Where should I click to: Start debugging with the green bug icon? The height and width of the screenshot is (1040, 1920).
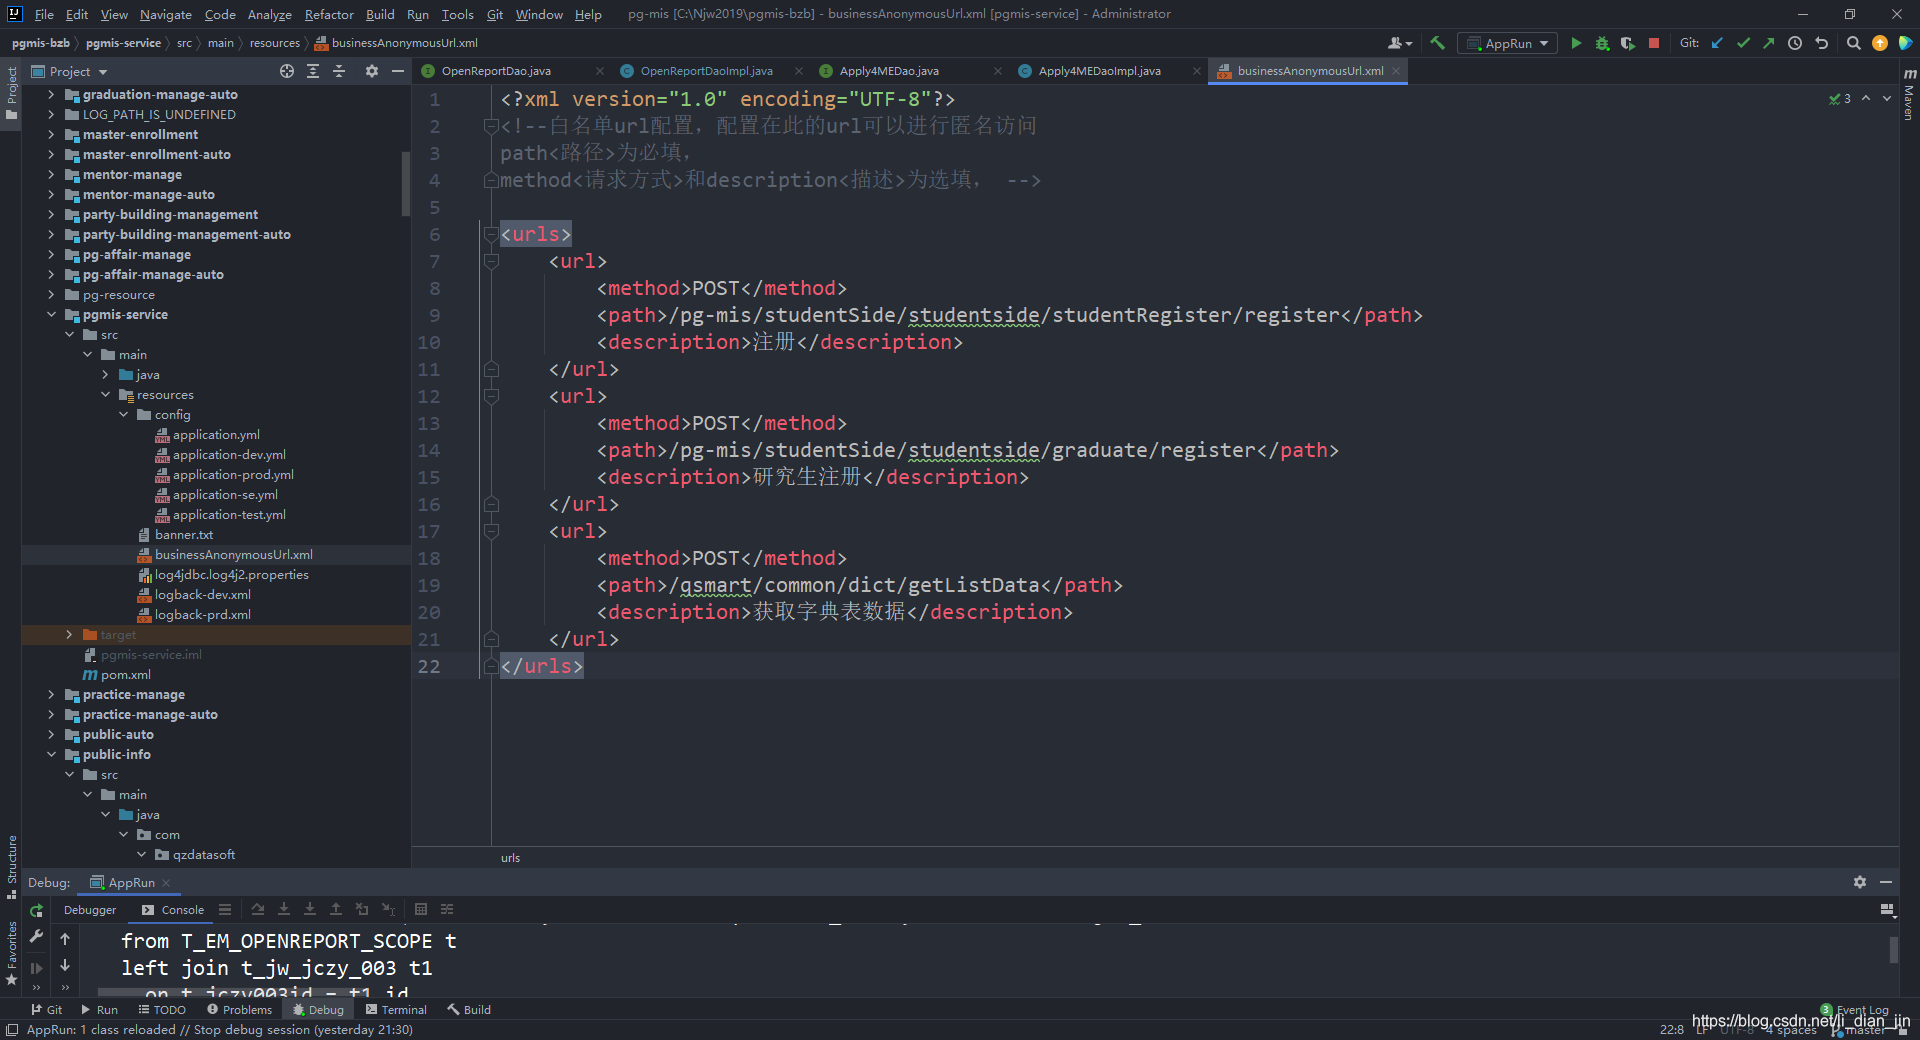coord(1602,43)
